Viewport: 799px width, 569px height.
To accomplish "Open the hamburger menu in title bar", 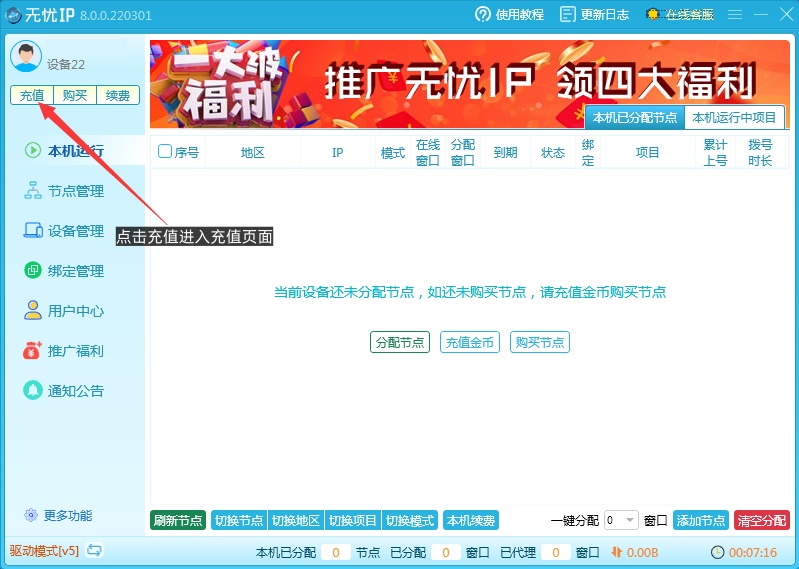I will pyautogui.click(x=734, y=14).
